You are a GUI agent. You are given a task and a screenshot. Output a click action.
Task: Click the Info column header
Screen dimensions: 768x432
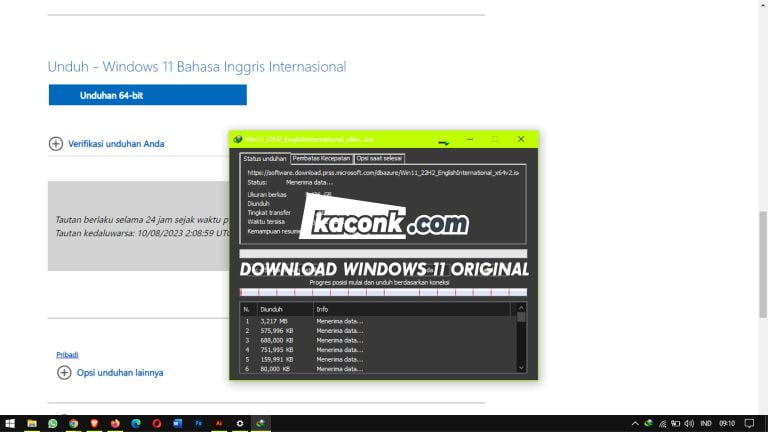(411, 310)
